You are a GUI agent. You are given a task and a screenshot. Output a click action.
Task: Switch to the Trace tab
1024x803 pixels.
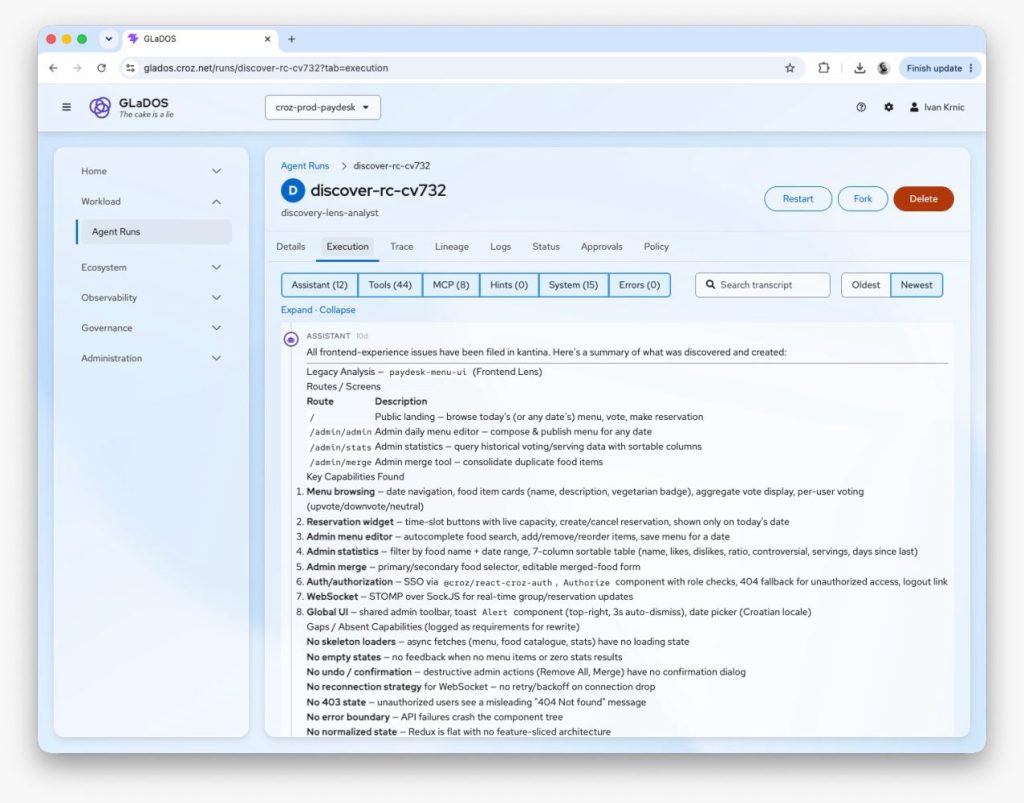point(402,246)
